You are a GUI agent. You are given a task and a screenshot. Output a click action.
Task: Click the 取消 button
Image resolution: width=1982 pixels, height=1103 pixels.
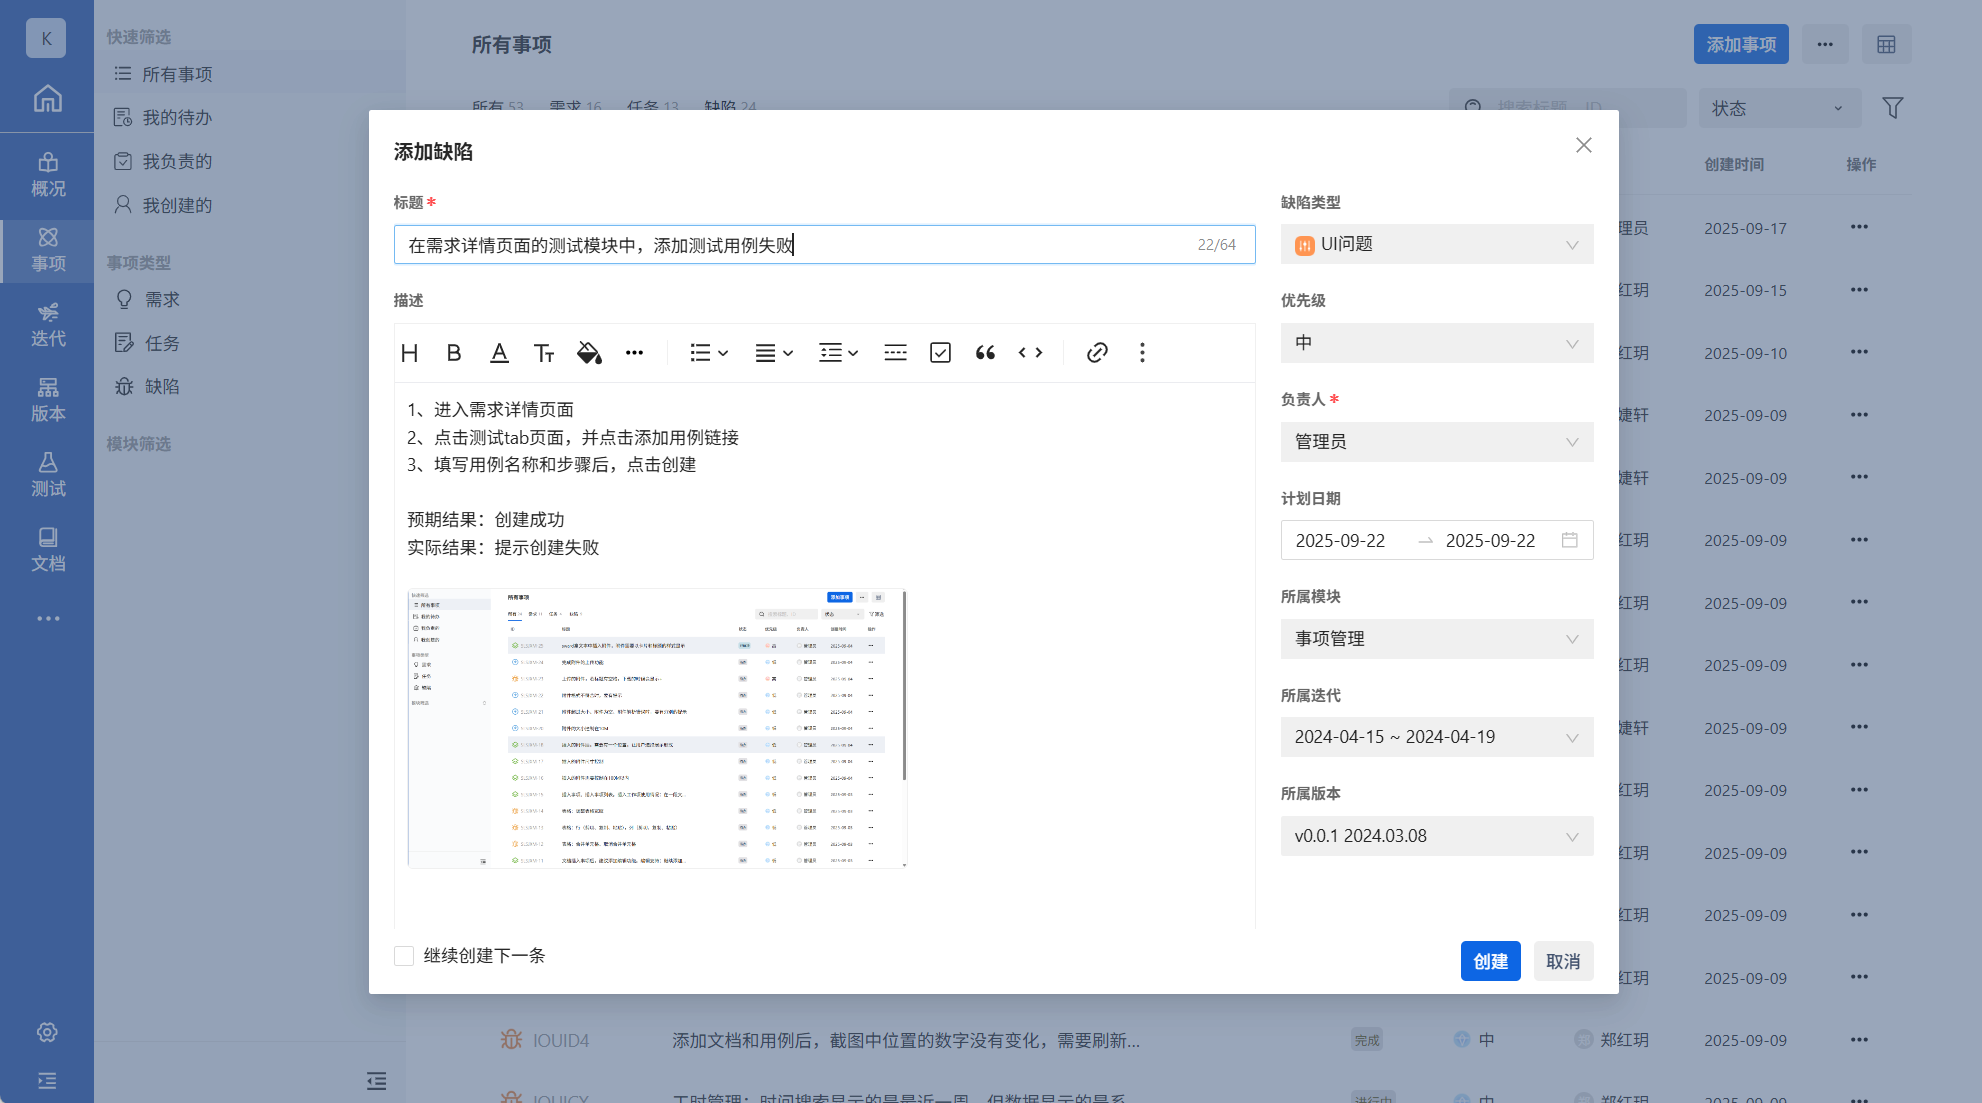pos(1563,961)
